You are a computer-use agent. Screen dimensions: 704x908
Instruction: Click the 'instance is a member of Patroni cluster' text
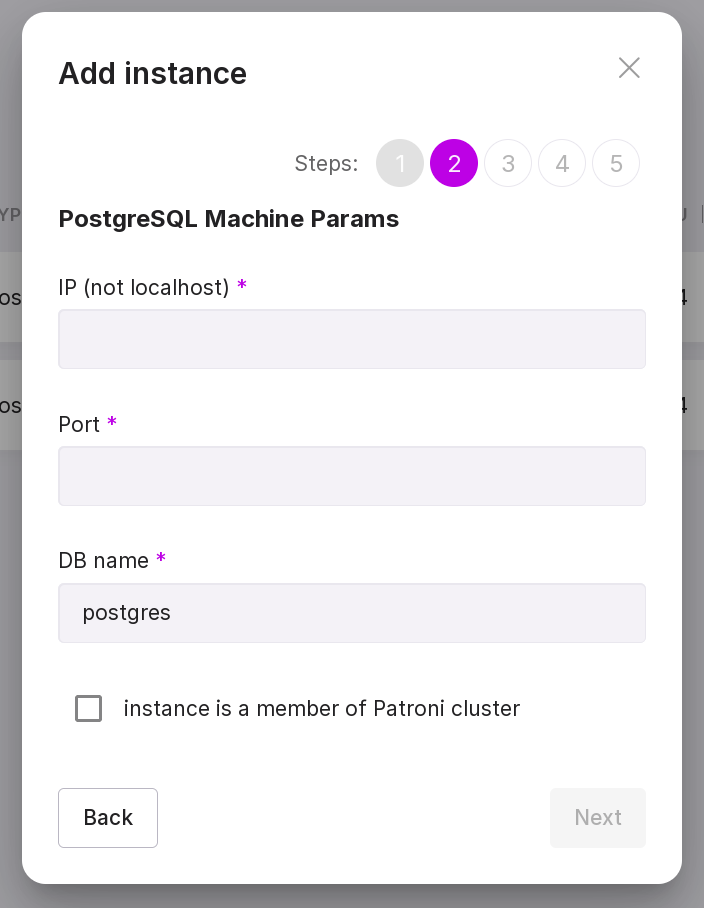pos(321,709)
